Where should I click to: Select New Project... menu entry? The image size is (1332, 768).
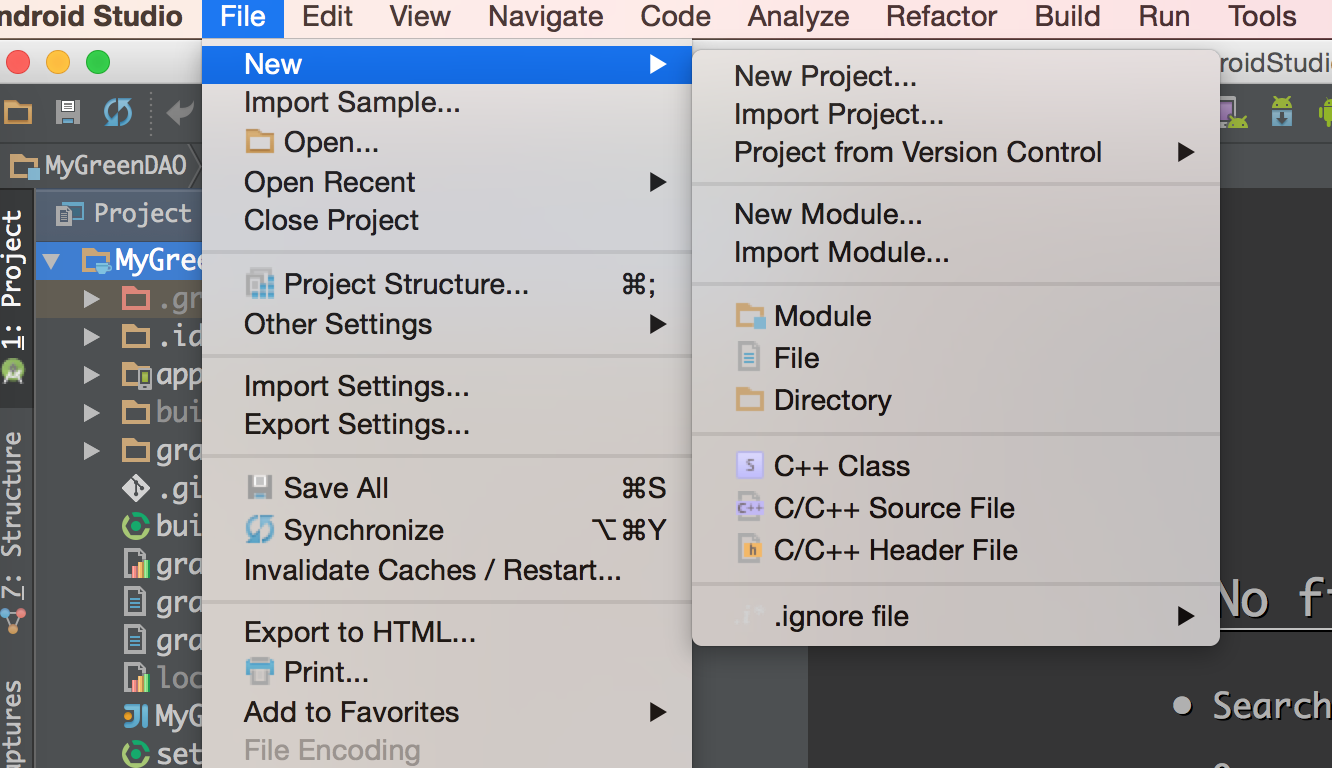[825, 76]
